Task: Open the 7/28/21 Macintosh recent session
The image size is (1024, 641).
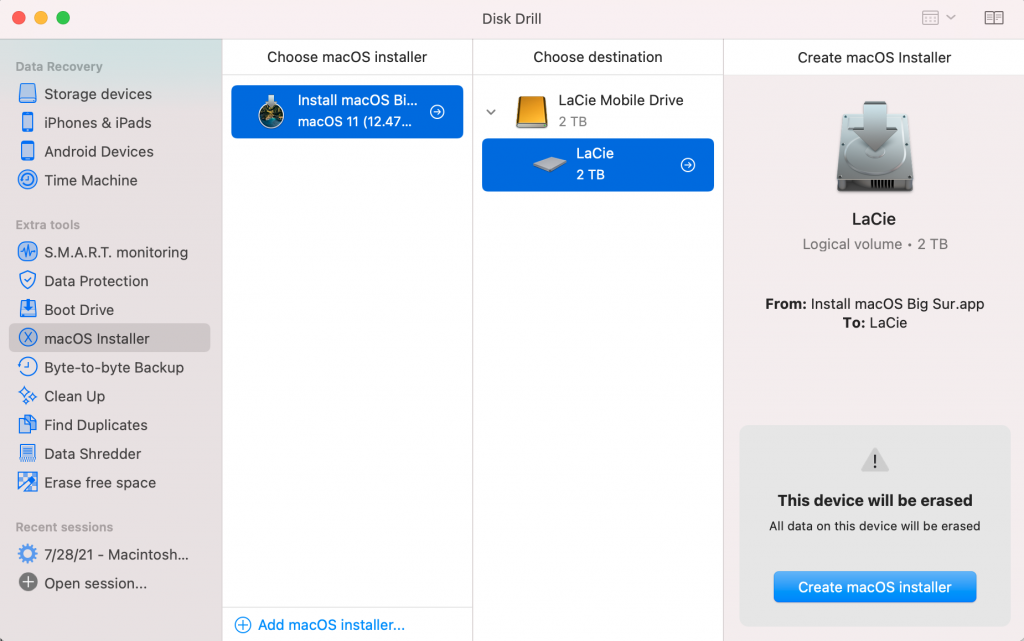Action: [x=107, y=554]
